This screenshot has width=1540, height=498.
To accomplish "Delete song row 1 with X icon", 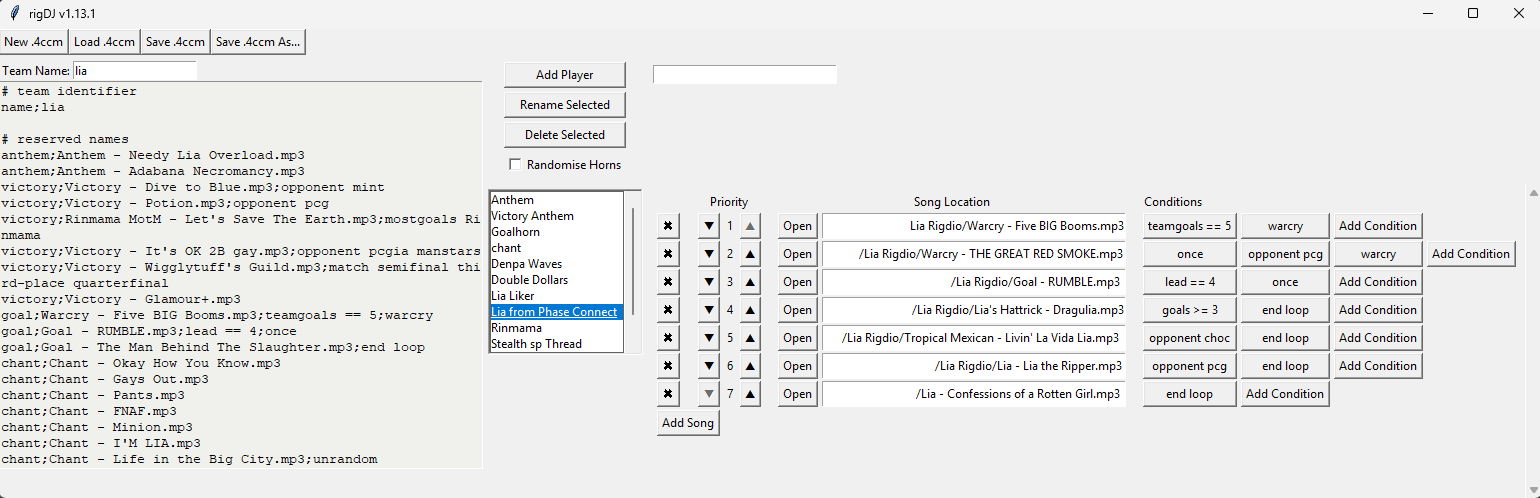I will point(668,226).
